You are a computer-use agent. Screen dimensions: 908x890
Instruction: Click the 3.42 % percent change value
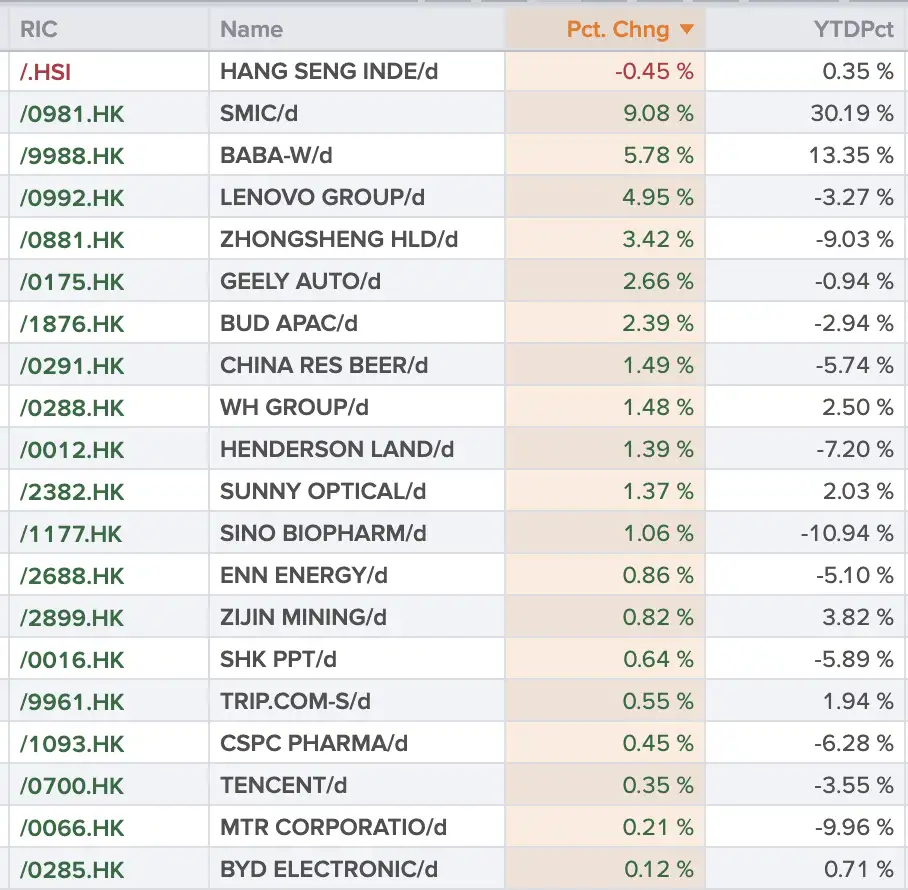point(658,239)
